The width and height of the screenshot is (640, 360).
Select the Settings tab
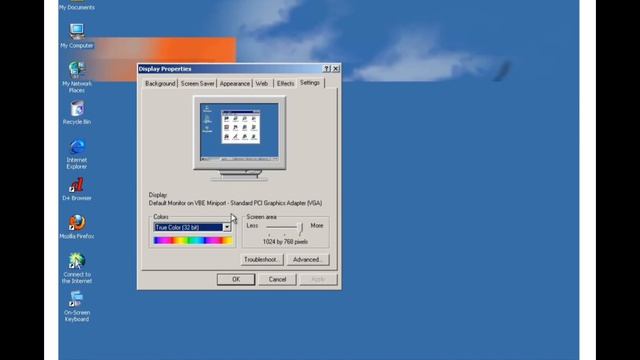[x=310, y=82]
